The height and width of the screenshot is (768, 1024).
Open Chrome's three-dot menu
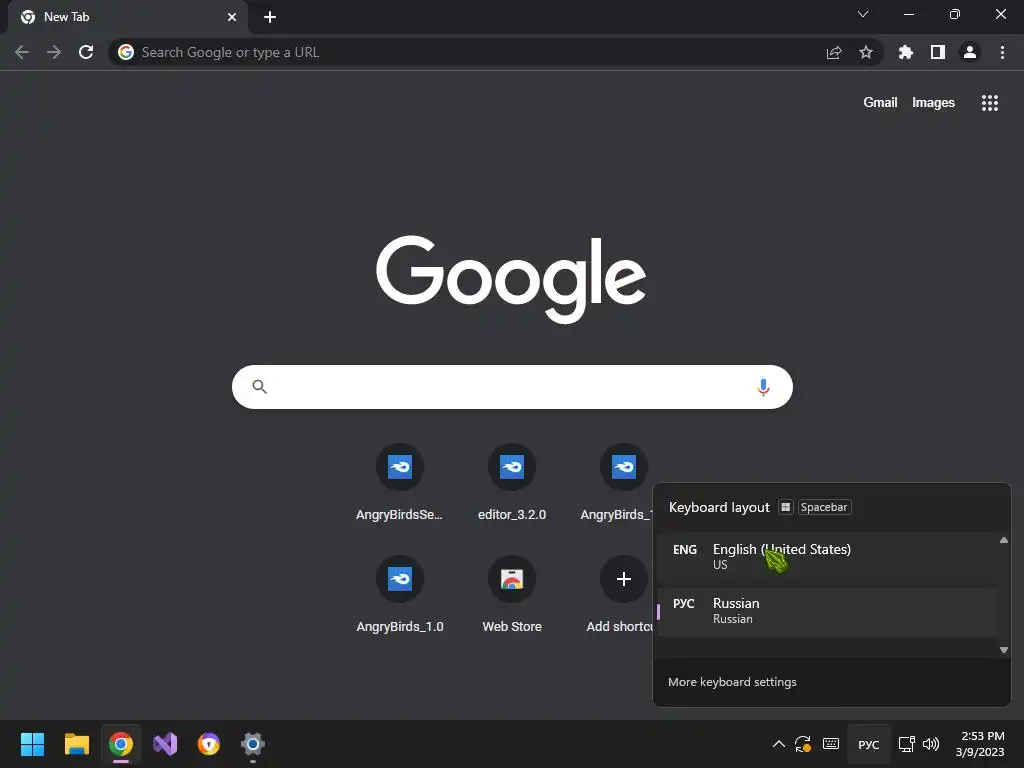1002,52
